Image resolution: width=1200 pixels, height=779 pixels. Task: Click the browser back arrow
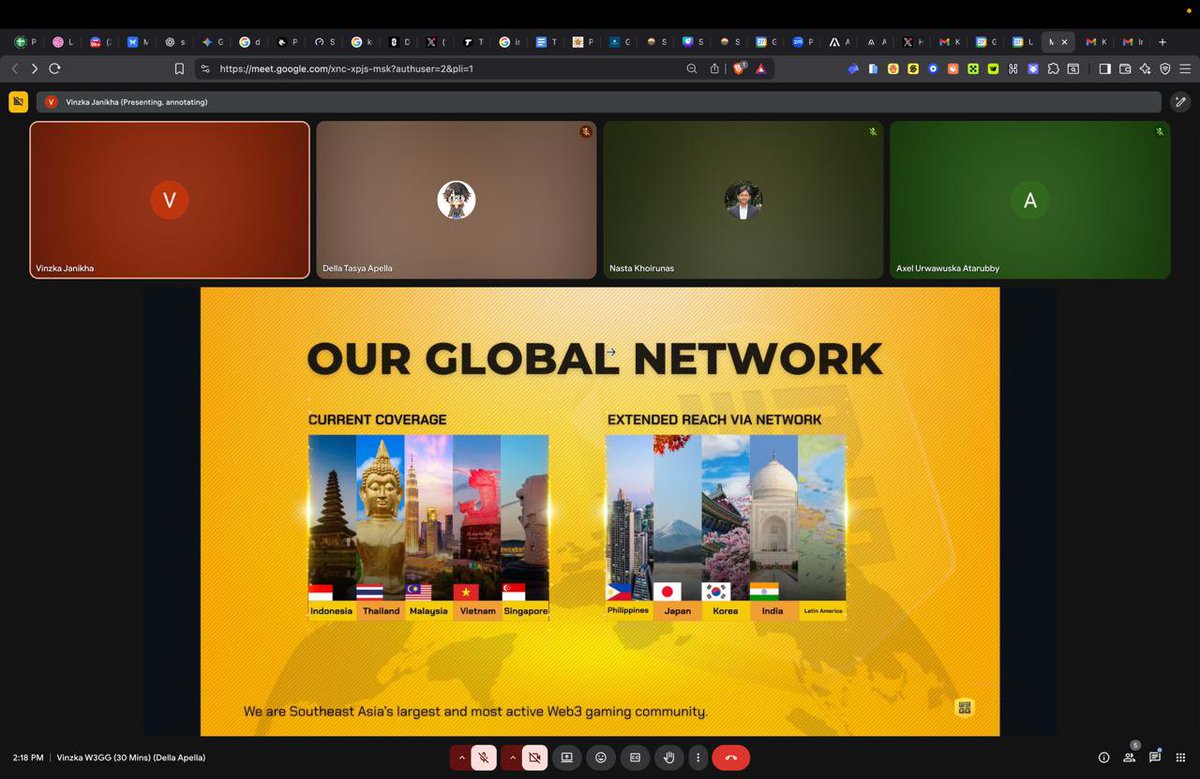pyautogui.click(x=14, y=68)
